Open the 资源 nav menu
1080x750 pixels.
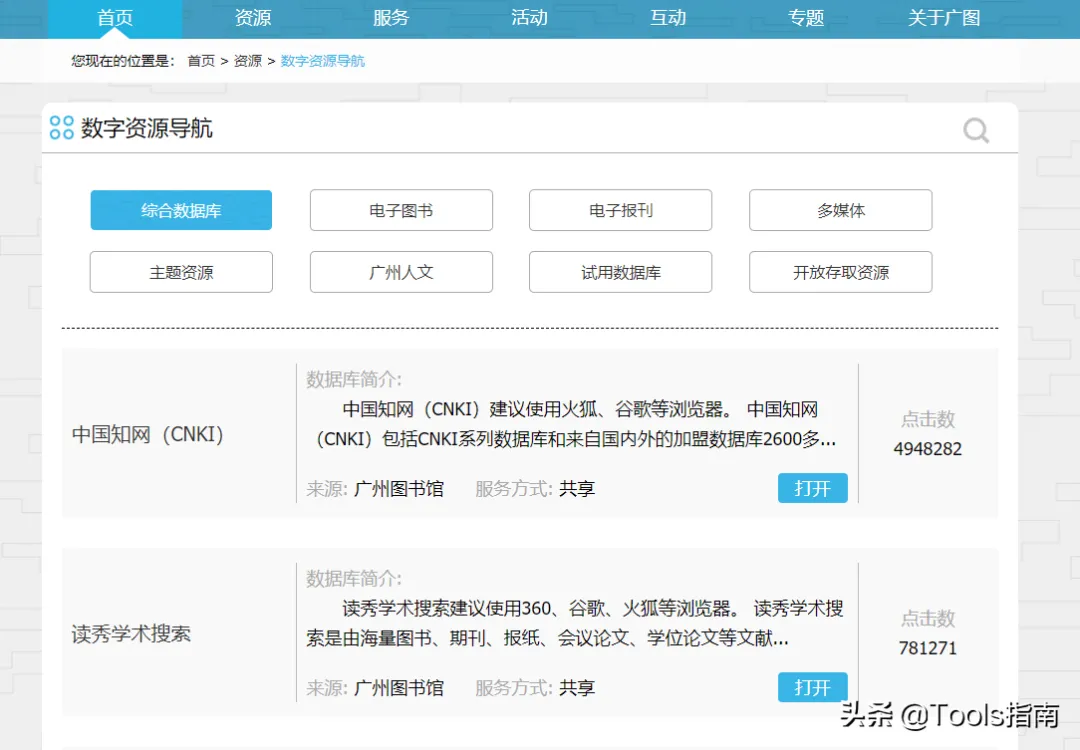(x=253, y=18)
